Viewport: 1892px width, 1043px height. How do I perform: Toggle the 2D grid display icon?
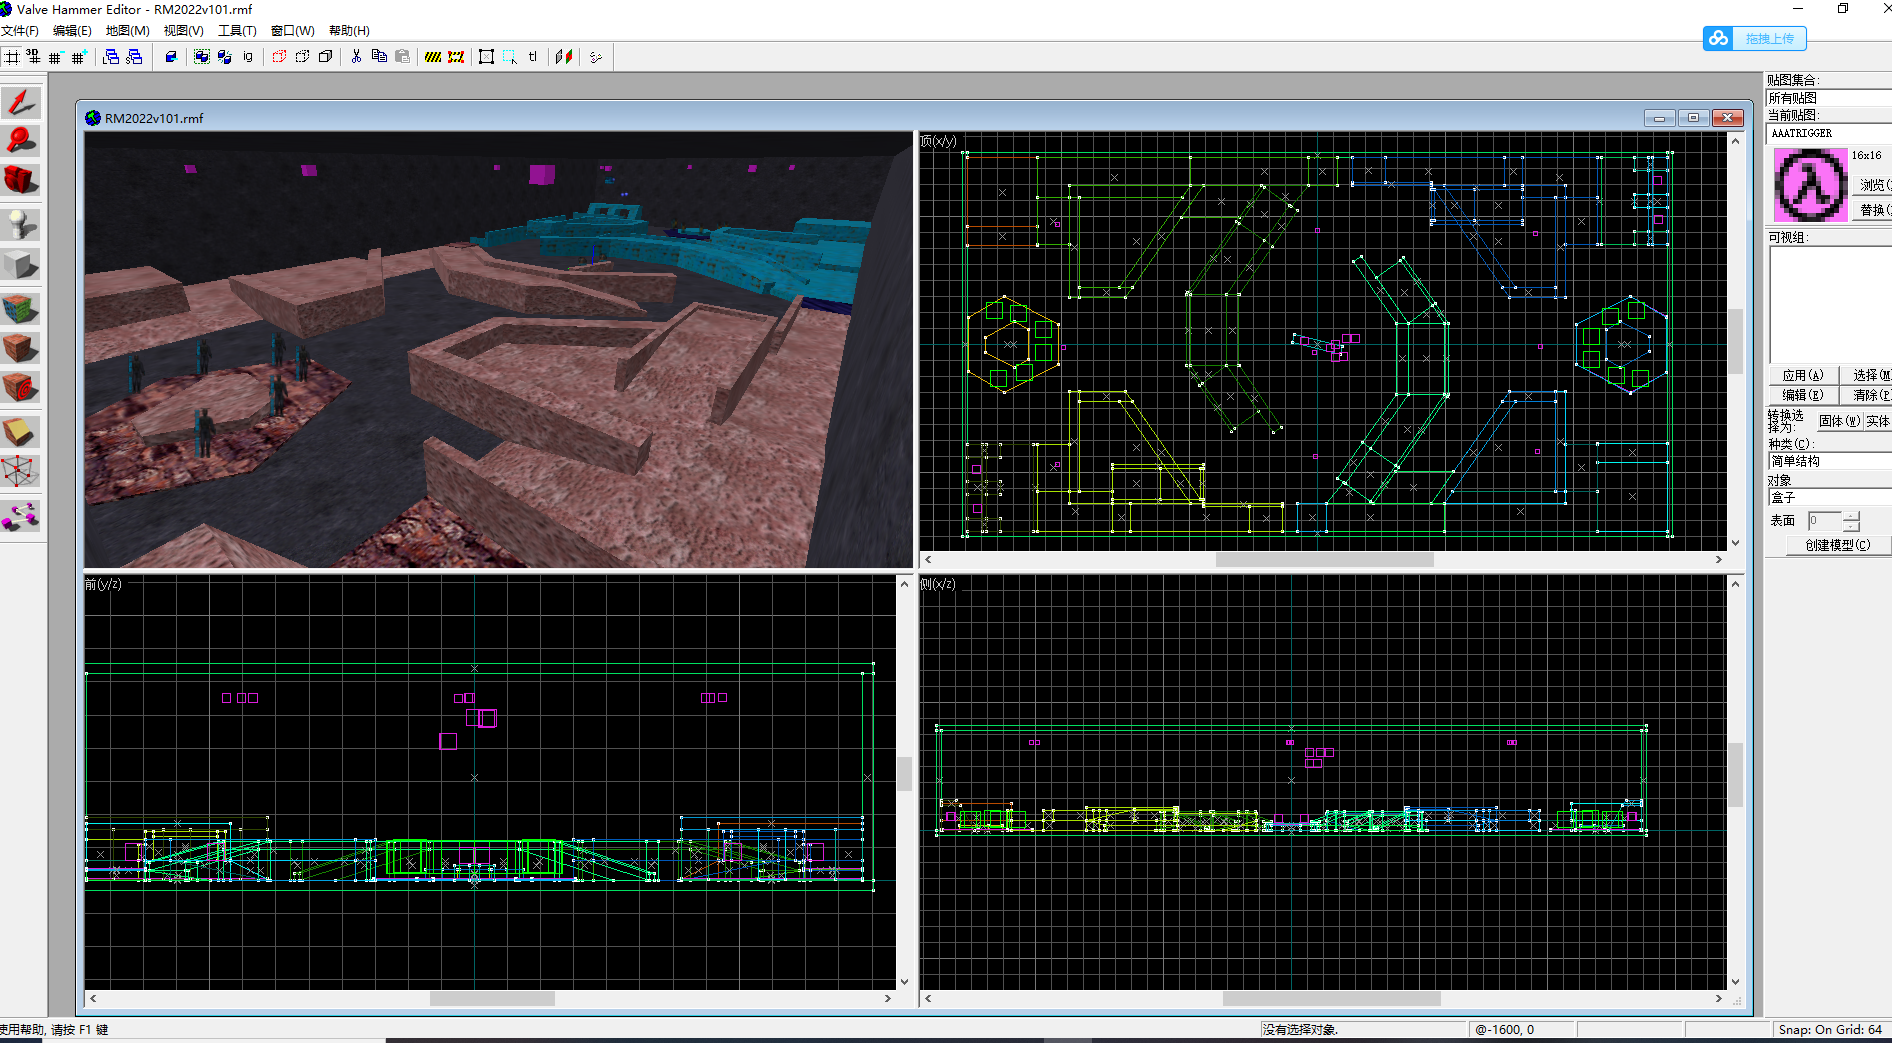[x=12, y=57]
